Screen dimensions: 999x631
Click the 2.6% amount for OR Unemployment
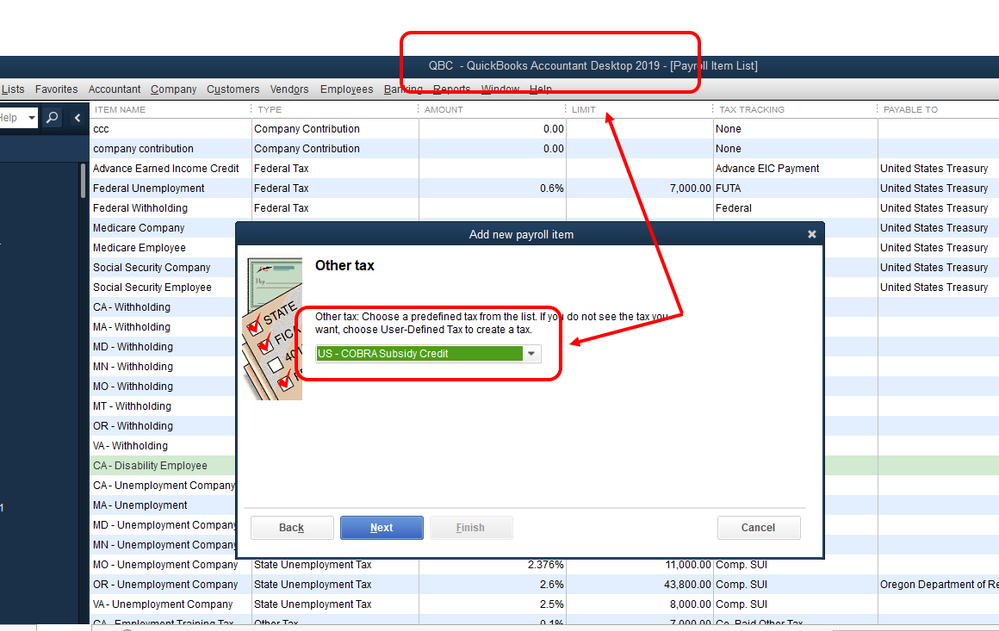(x=551, y=584)
